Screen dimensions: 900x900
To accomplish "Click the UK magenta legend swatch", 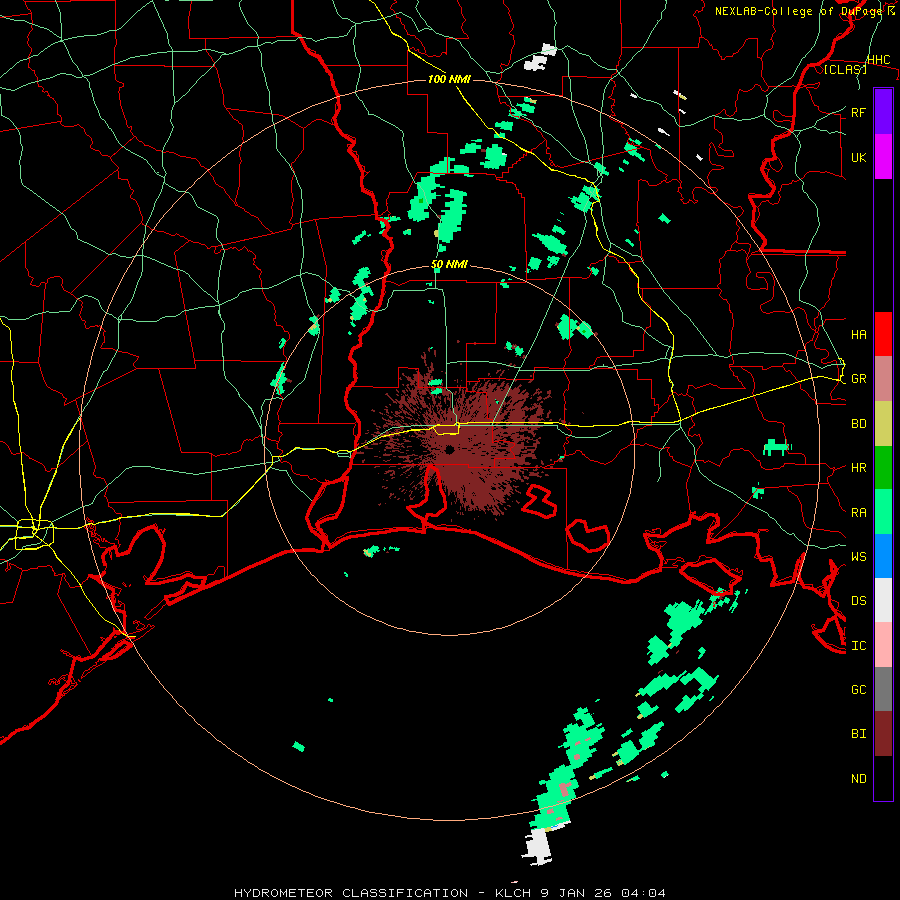I will [x=883, y=157].
